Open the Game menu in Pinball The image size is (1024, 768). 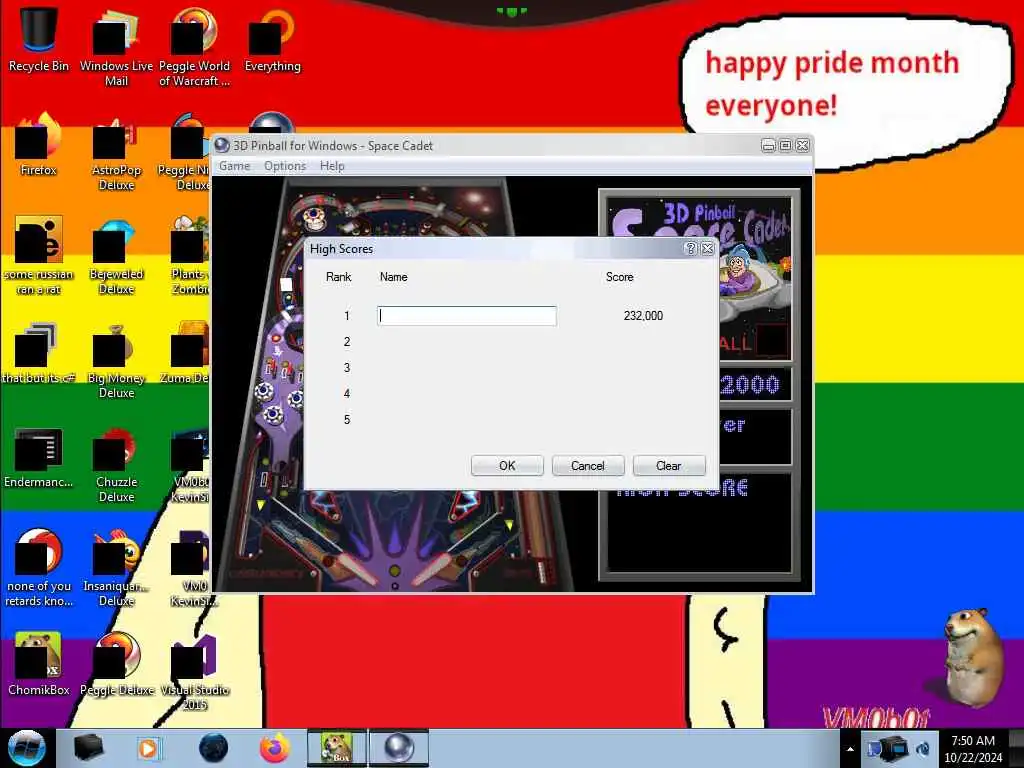pos(234,166)
